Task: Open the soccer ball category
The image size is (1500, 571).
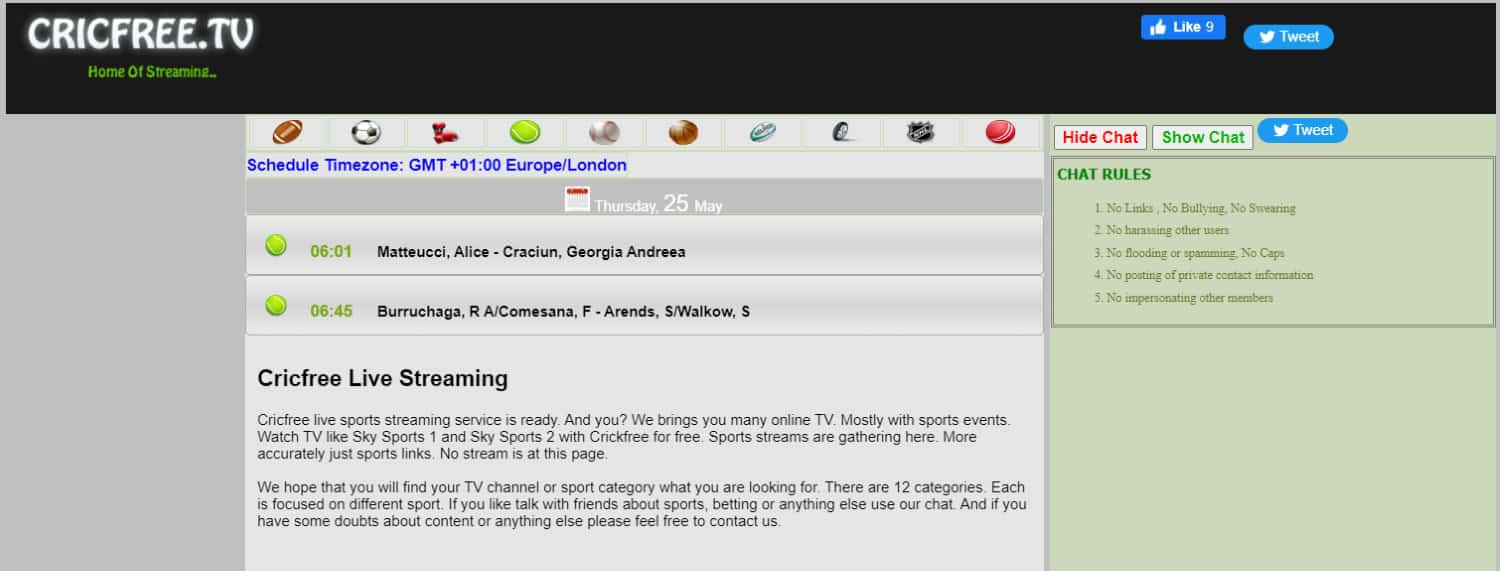Action: [367, 132]
